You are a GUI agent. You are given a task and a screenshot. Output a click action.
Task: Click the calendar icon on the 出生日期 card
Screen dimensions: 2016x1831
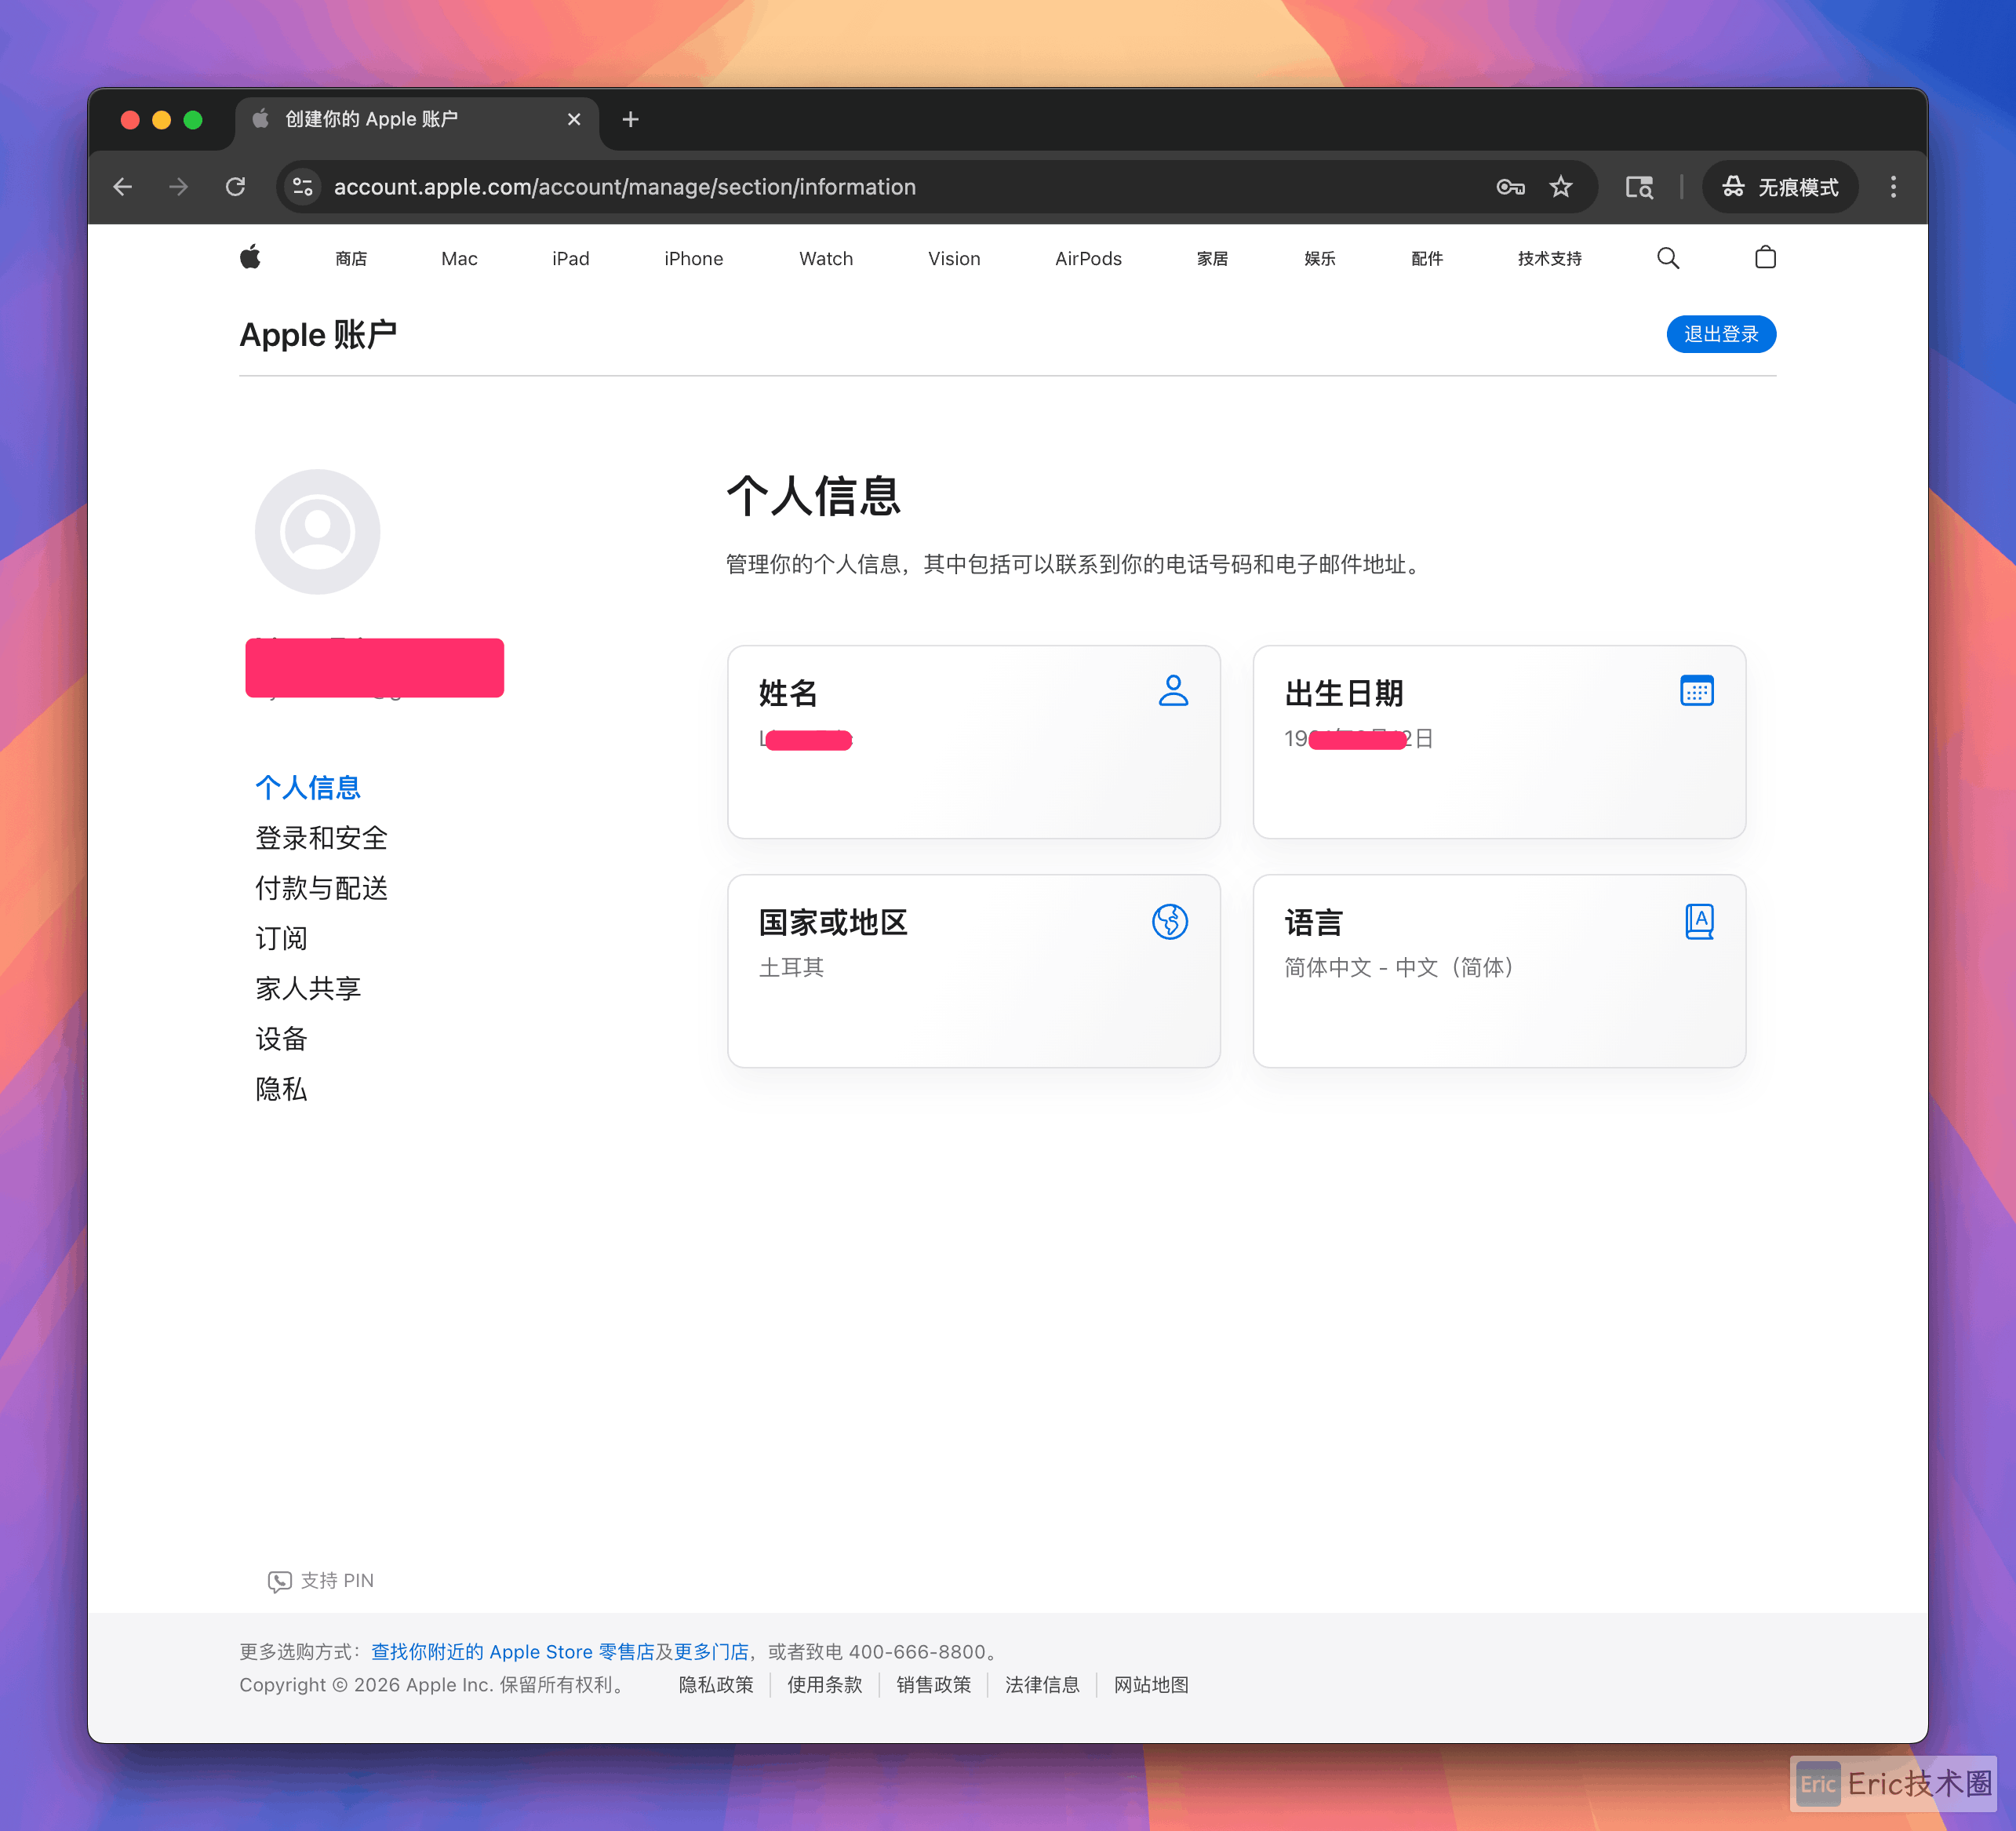click(x=1697, y=691)
